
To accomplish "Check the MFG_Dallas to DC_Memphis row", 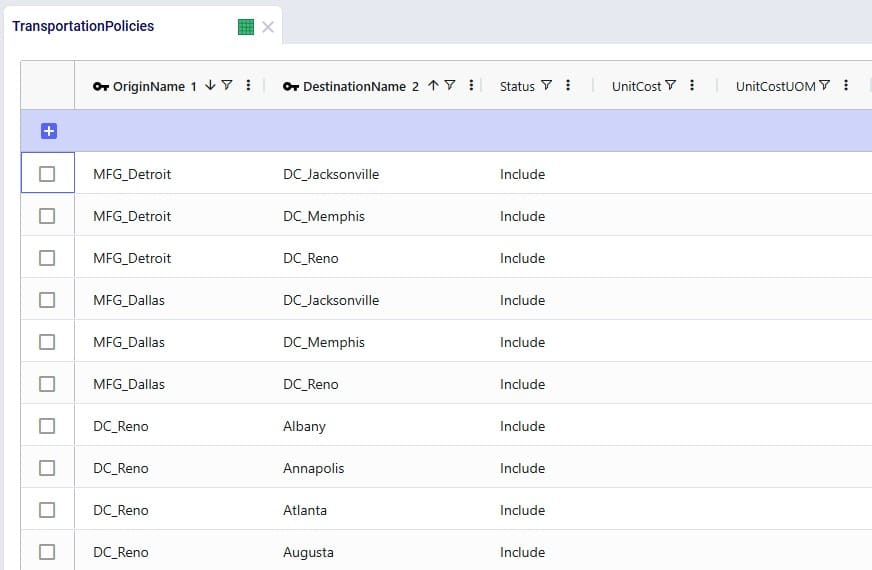I will point(47,342).
